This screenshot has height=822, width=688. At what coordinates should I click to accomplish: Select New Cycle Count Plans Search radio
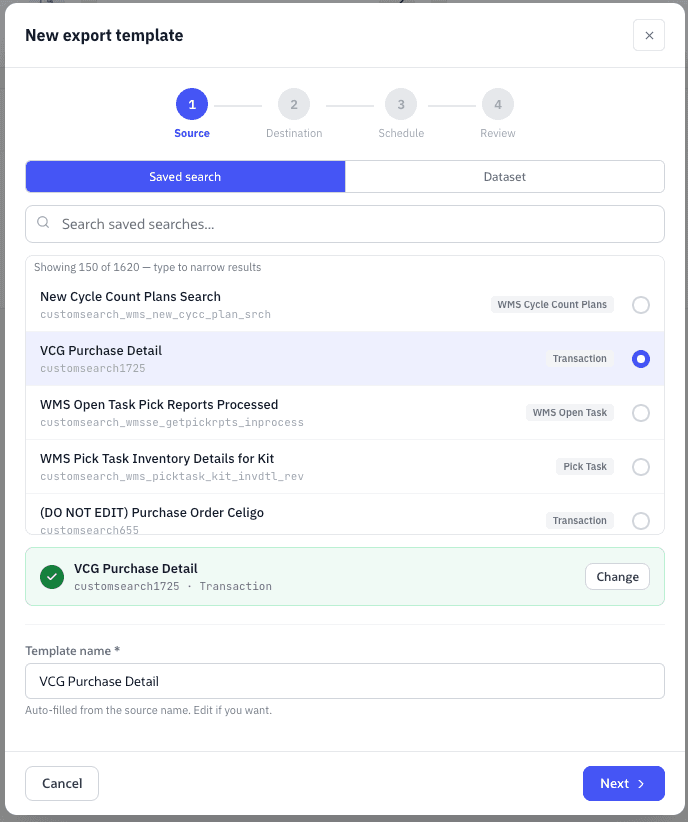tap(641, 305)
